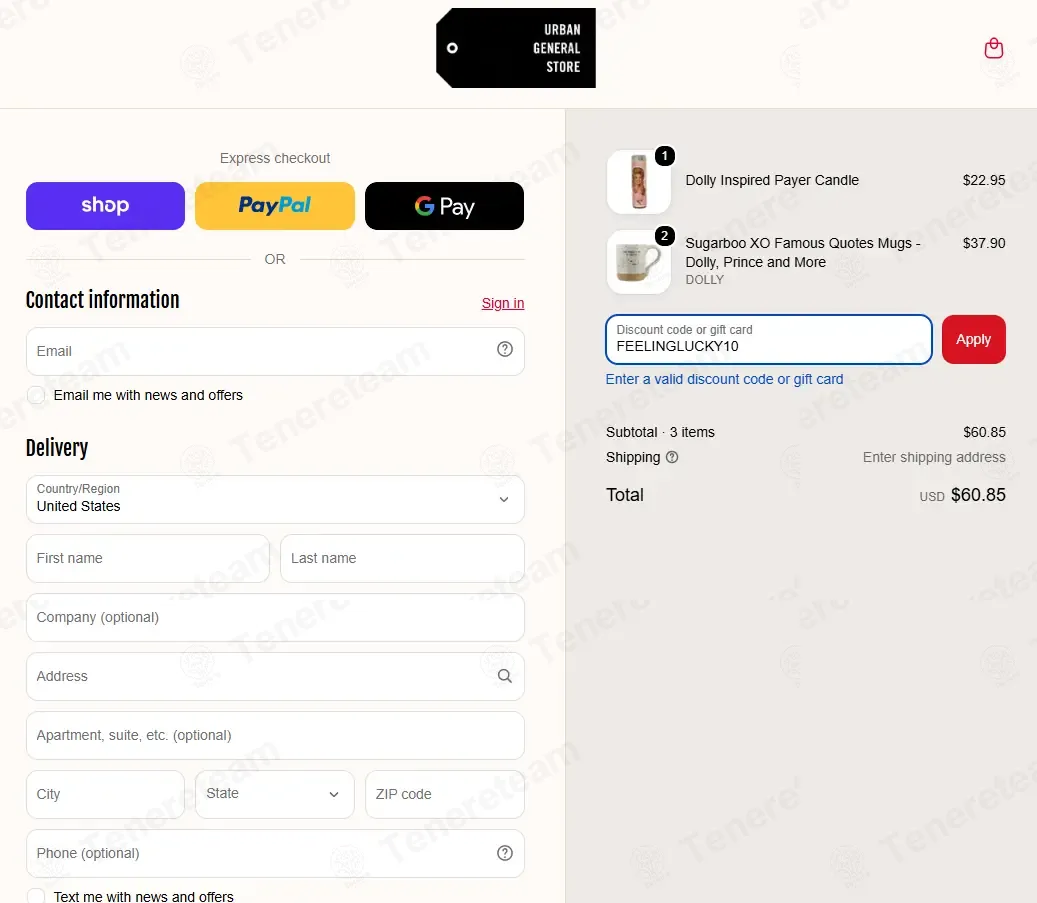Click the 'Sugarboo XO Famous Quotes Mugs' title
The image size is (1037, 903).
pos(803,253)
